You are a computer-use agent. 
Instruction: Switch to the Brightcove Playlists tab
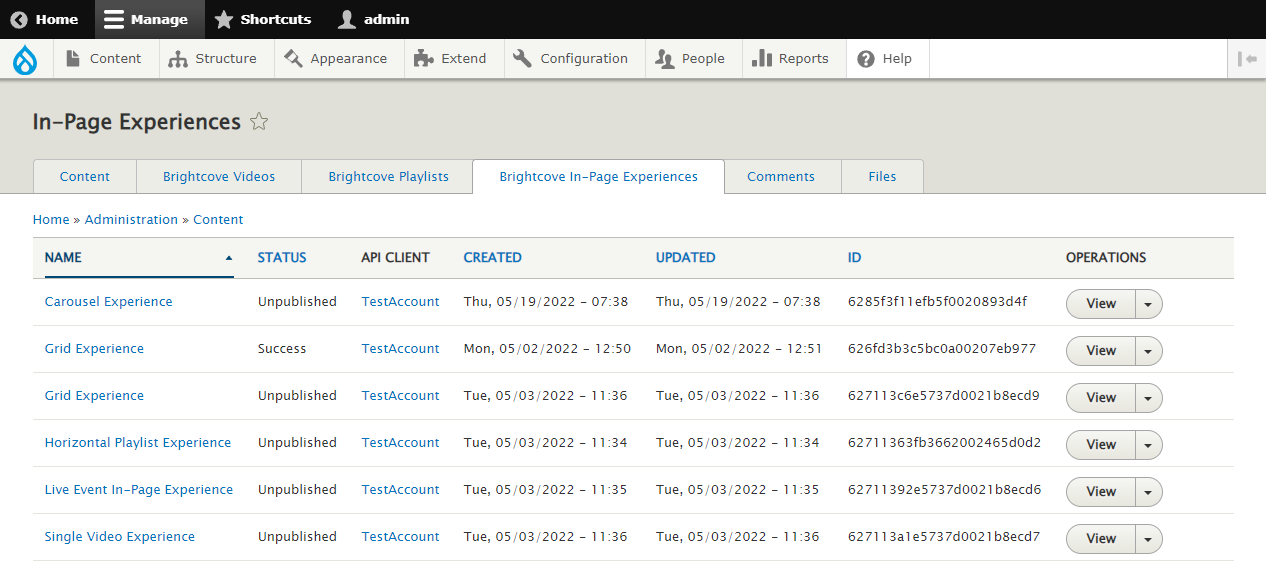coord(388,177)
